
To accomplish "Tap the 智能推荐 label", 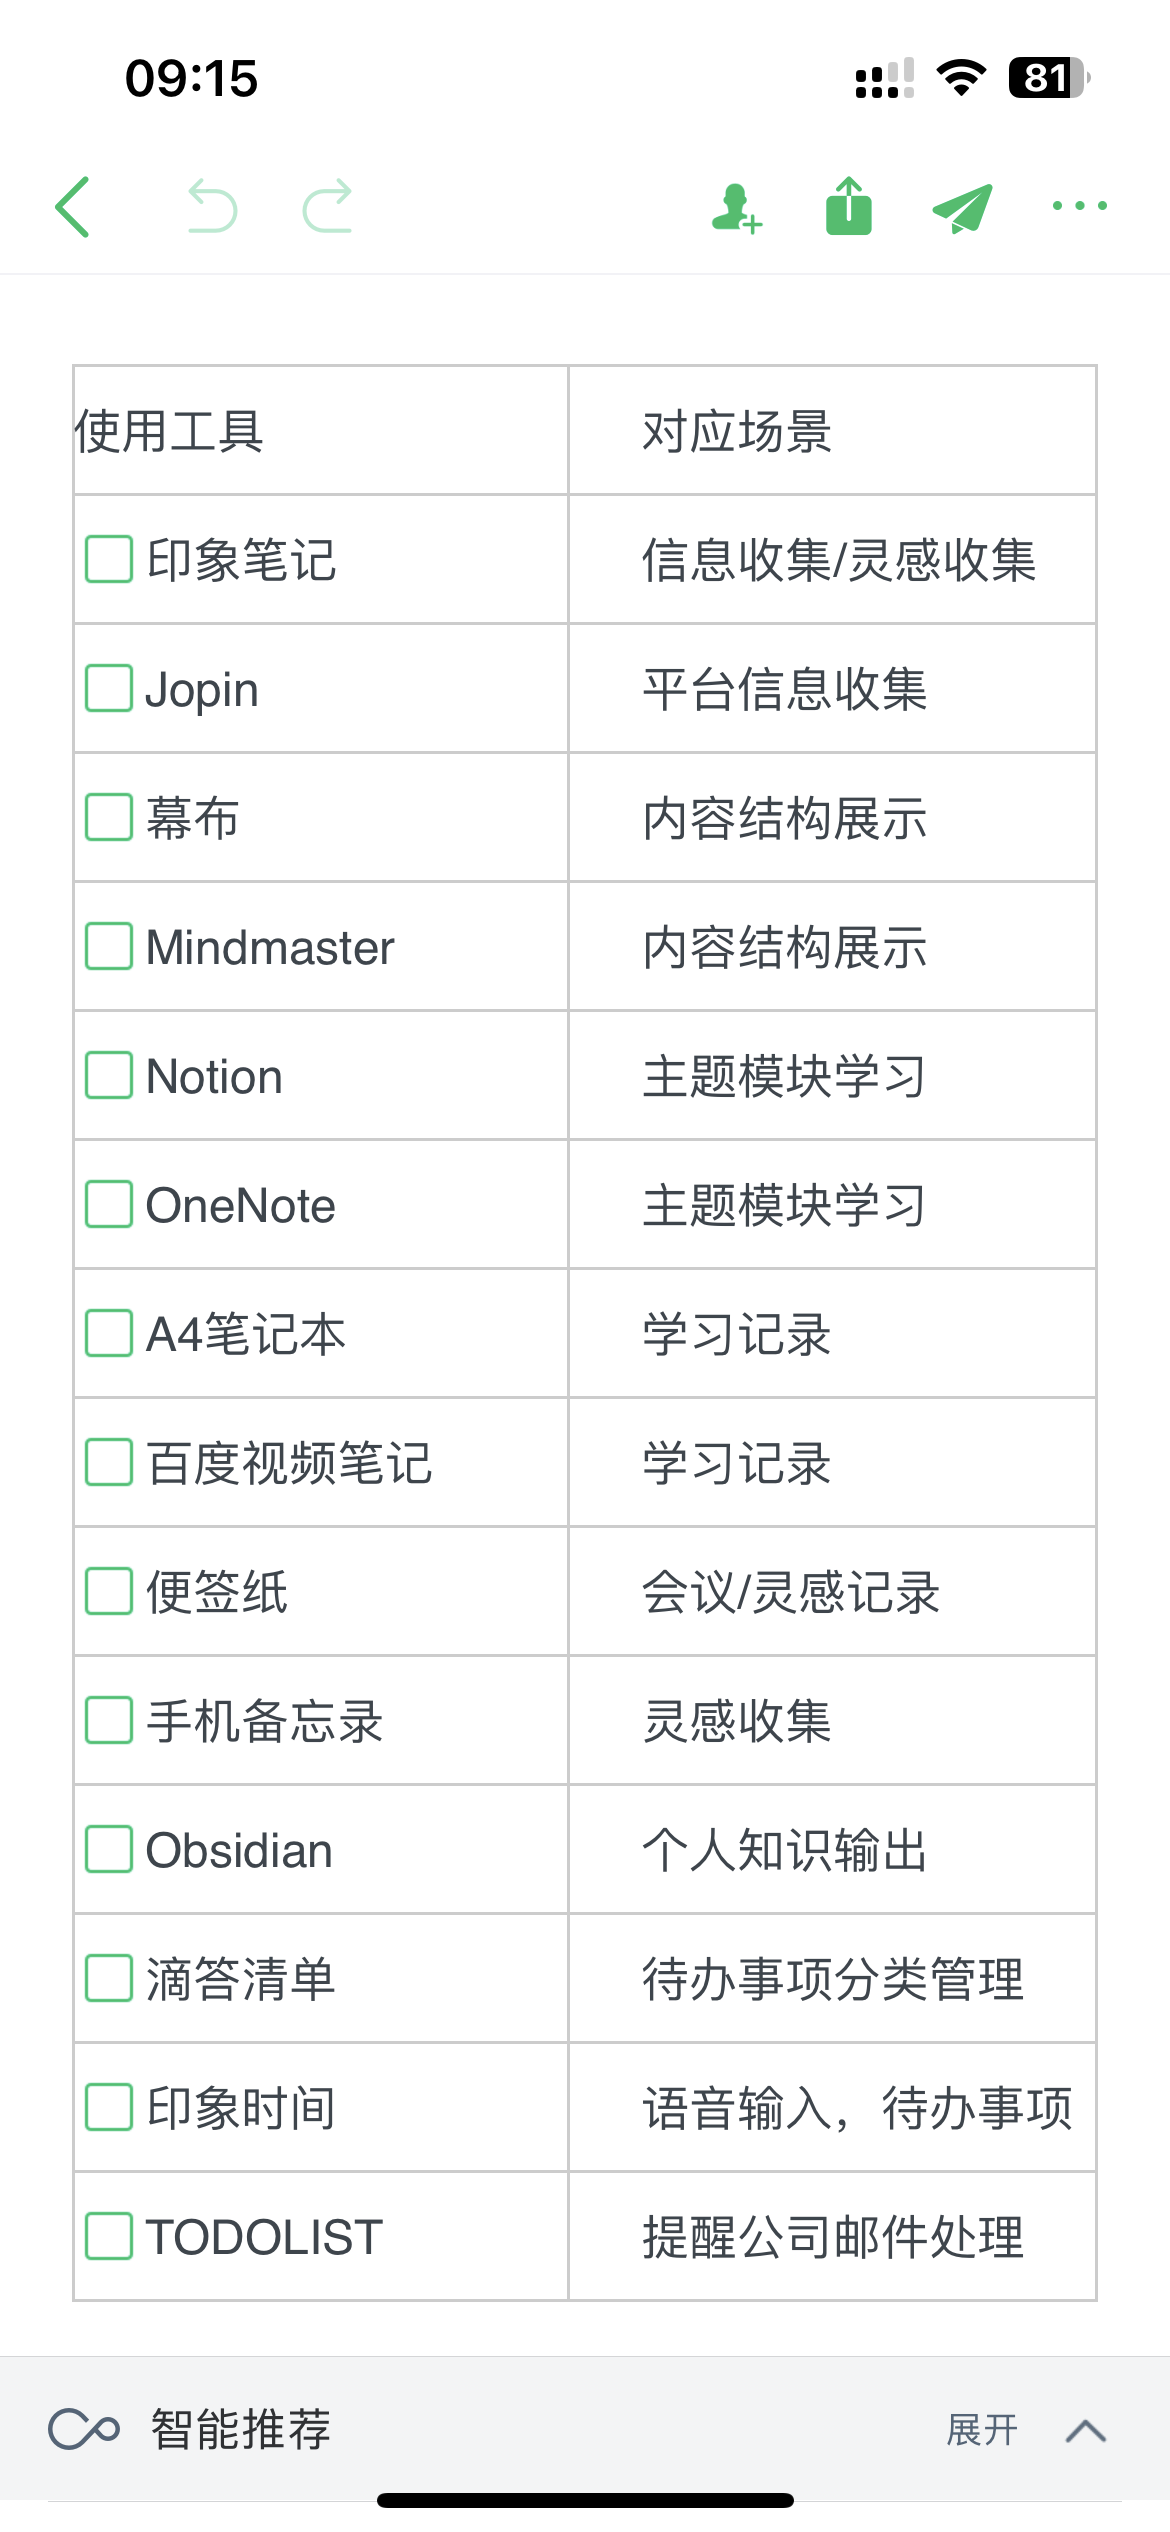I will pos(241,2429).
